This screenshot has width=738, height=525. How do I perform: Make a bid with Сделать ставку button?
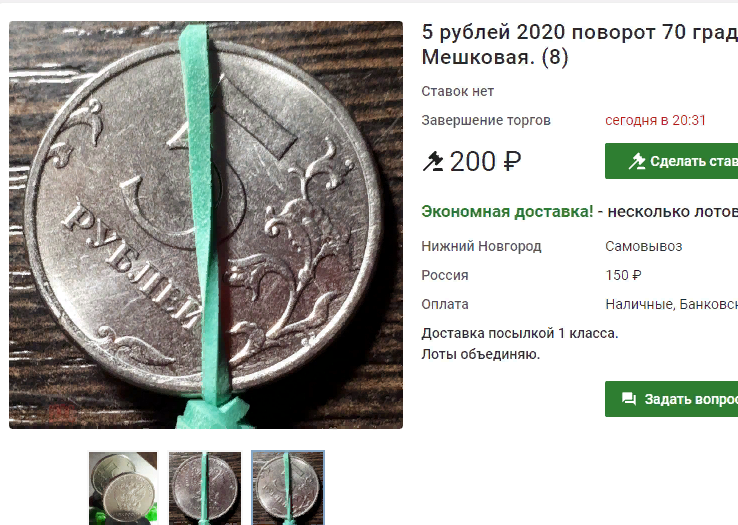click(x=672, y=161)
